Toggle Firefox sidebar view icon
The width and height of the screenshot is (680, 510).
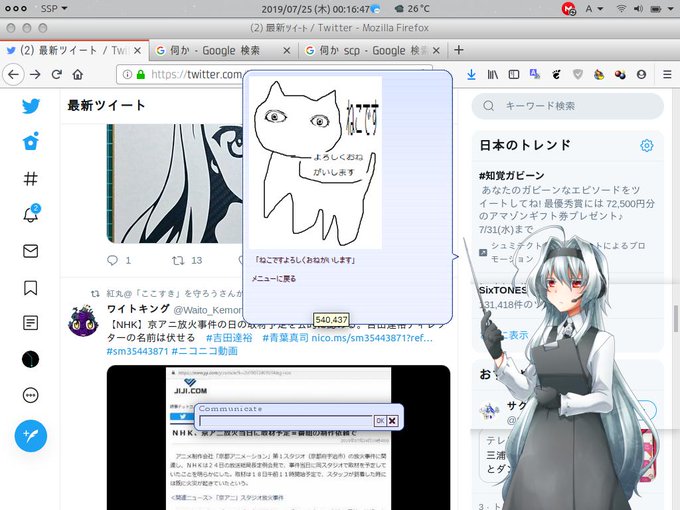pyautogui.click(x=513, y=75)
